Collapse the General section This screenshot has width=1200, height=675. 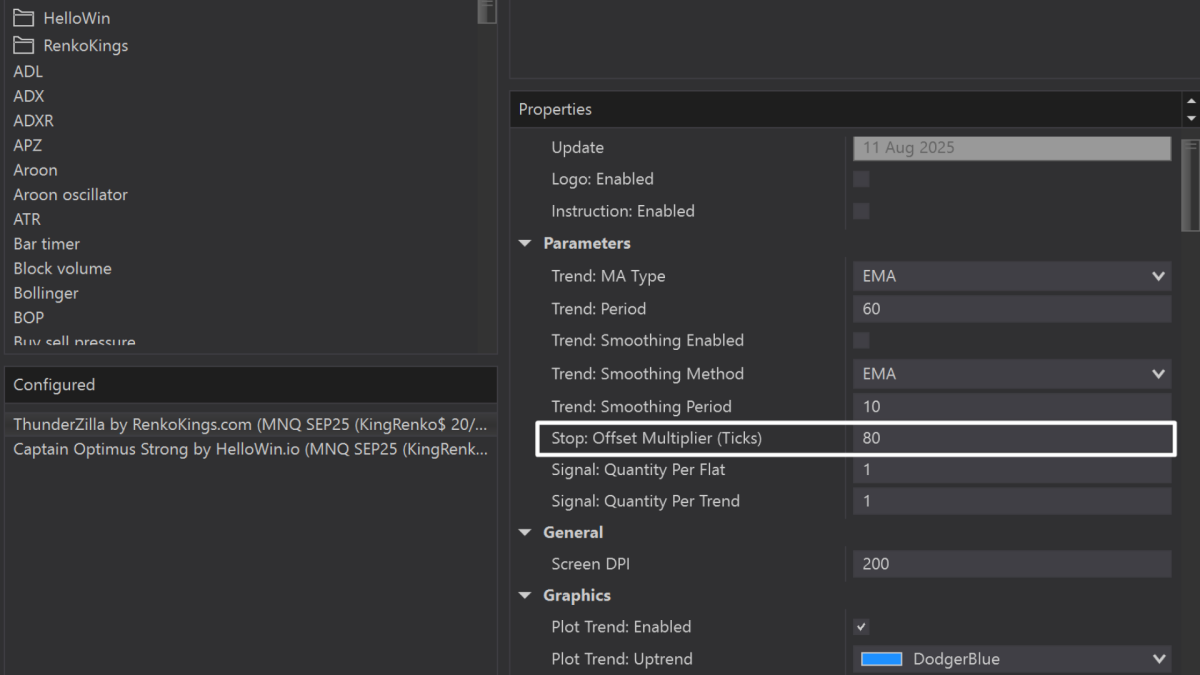coord(526,532)
